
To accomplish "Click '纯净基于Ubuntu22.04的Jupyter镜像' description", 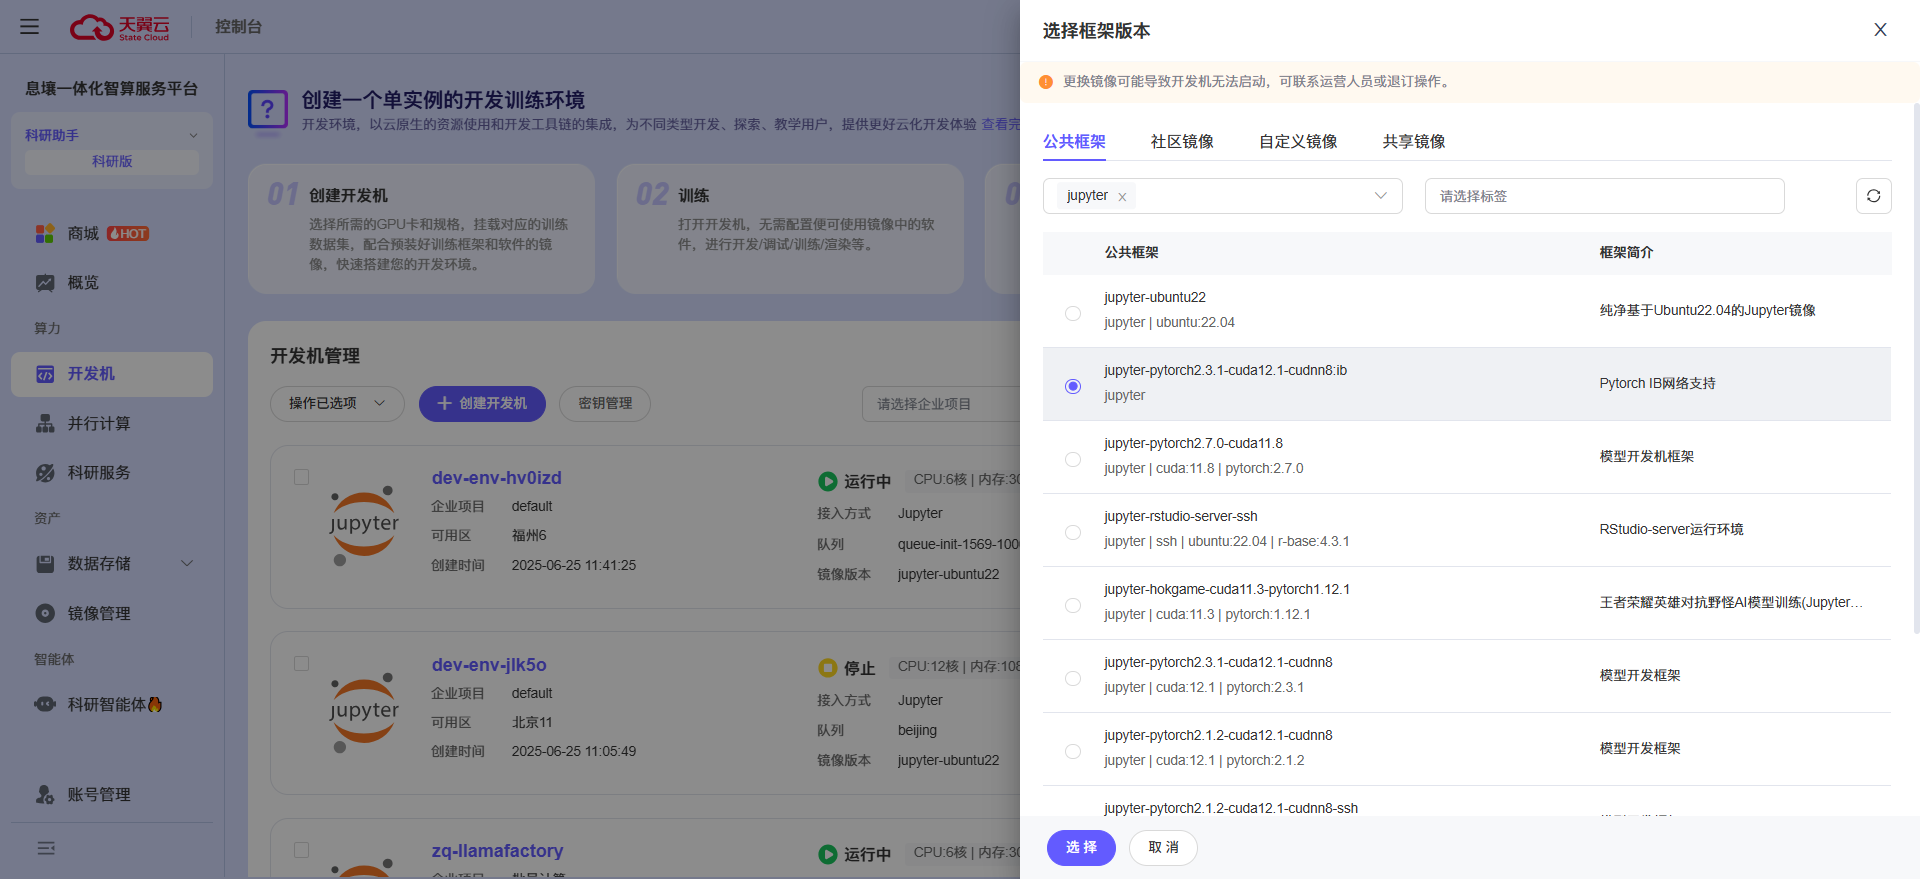I will [x=1707, y=311].
